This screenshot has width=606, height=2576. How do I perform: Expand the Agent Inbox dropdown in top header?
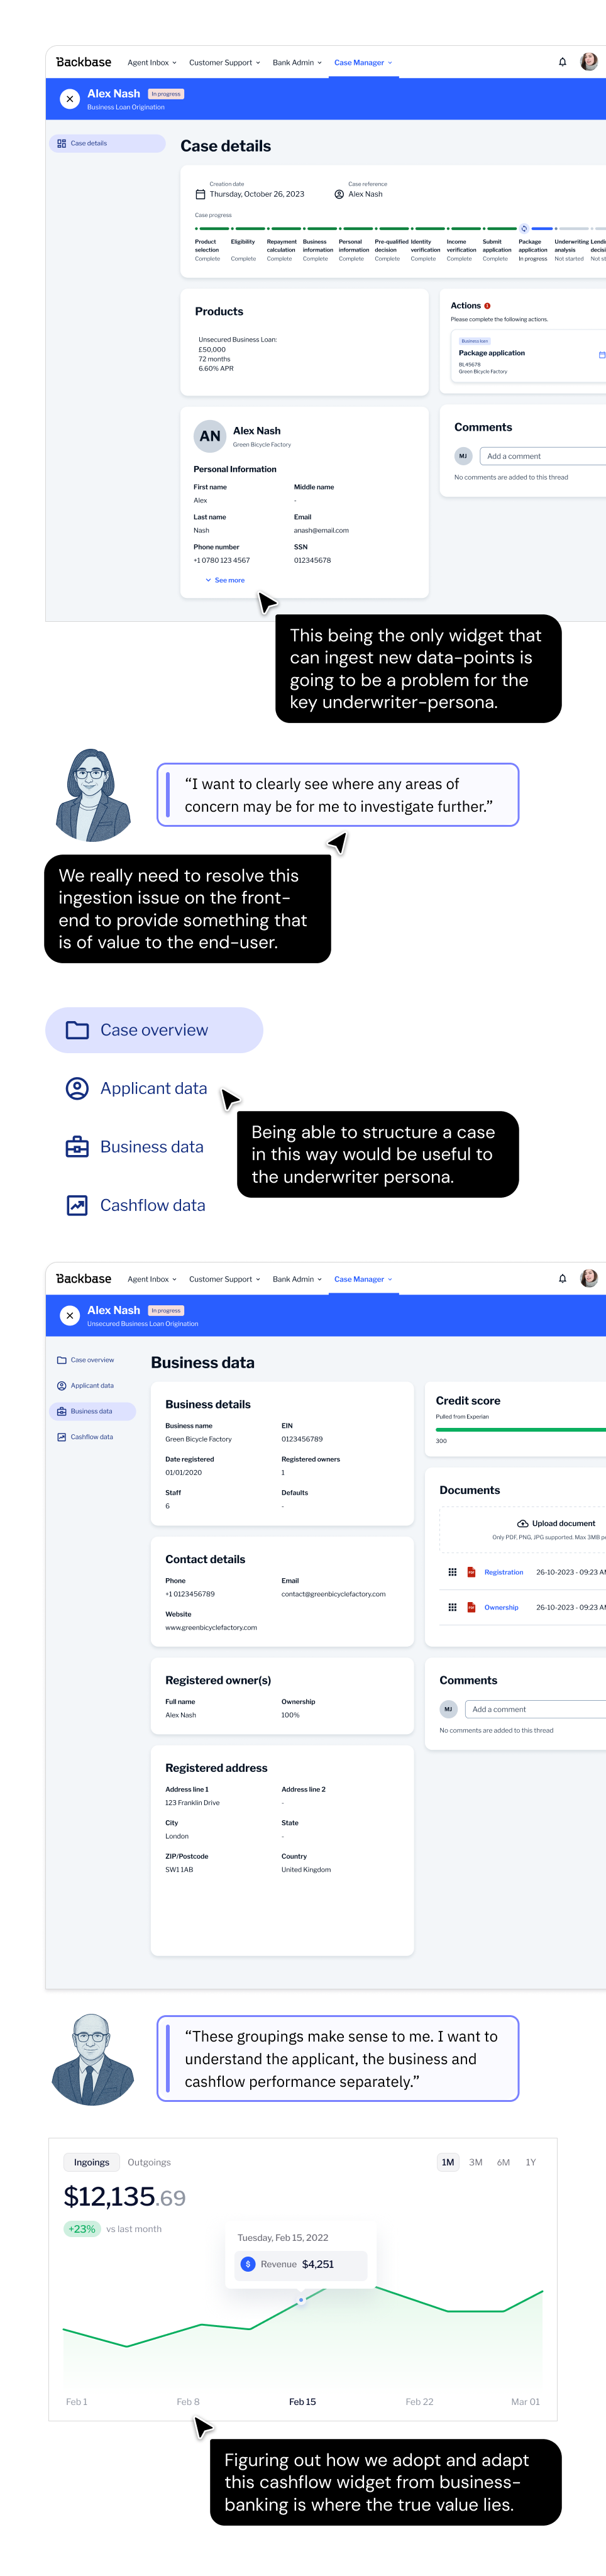152,62
